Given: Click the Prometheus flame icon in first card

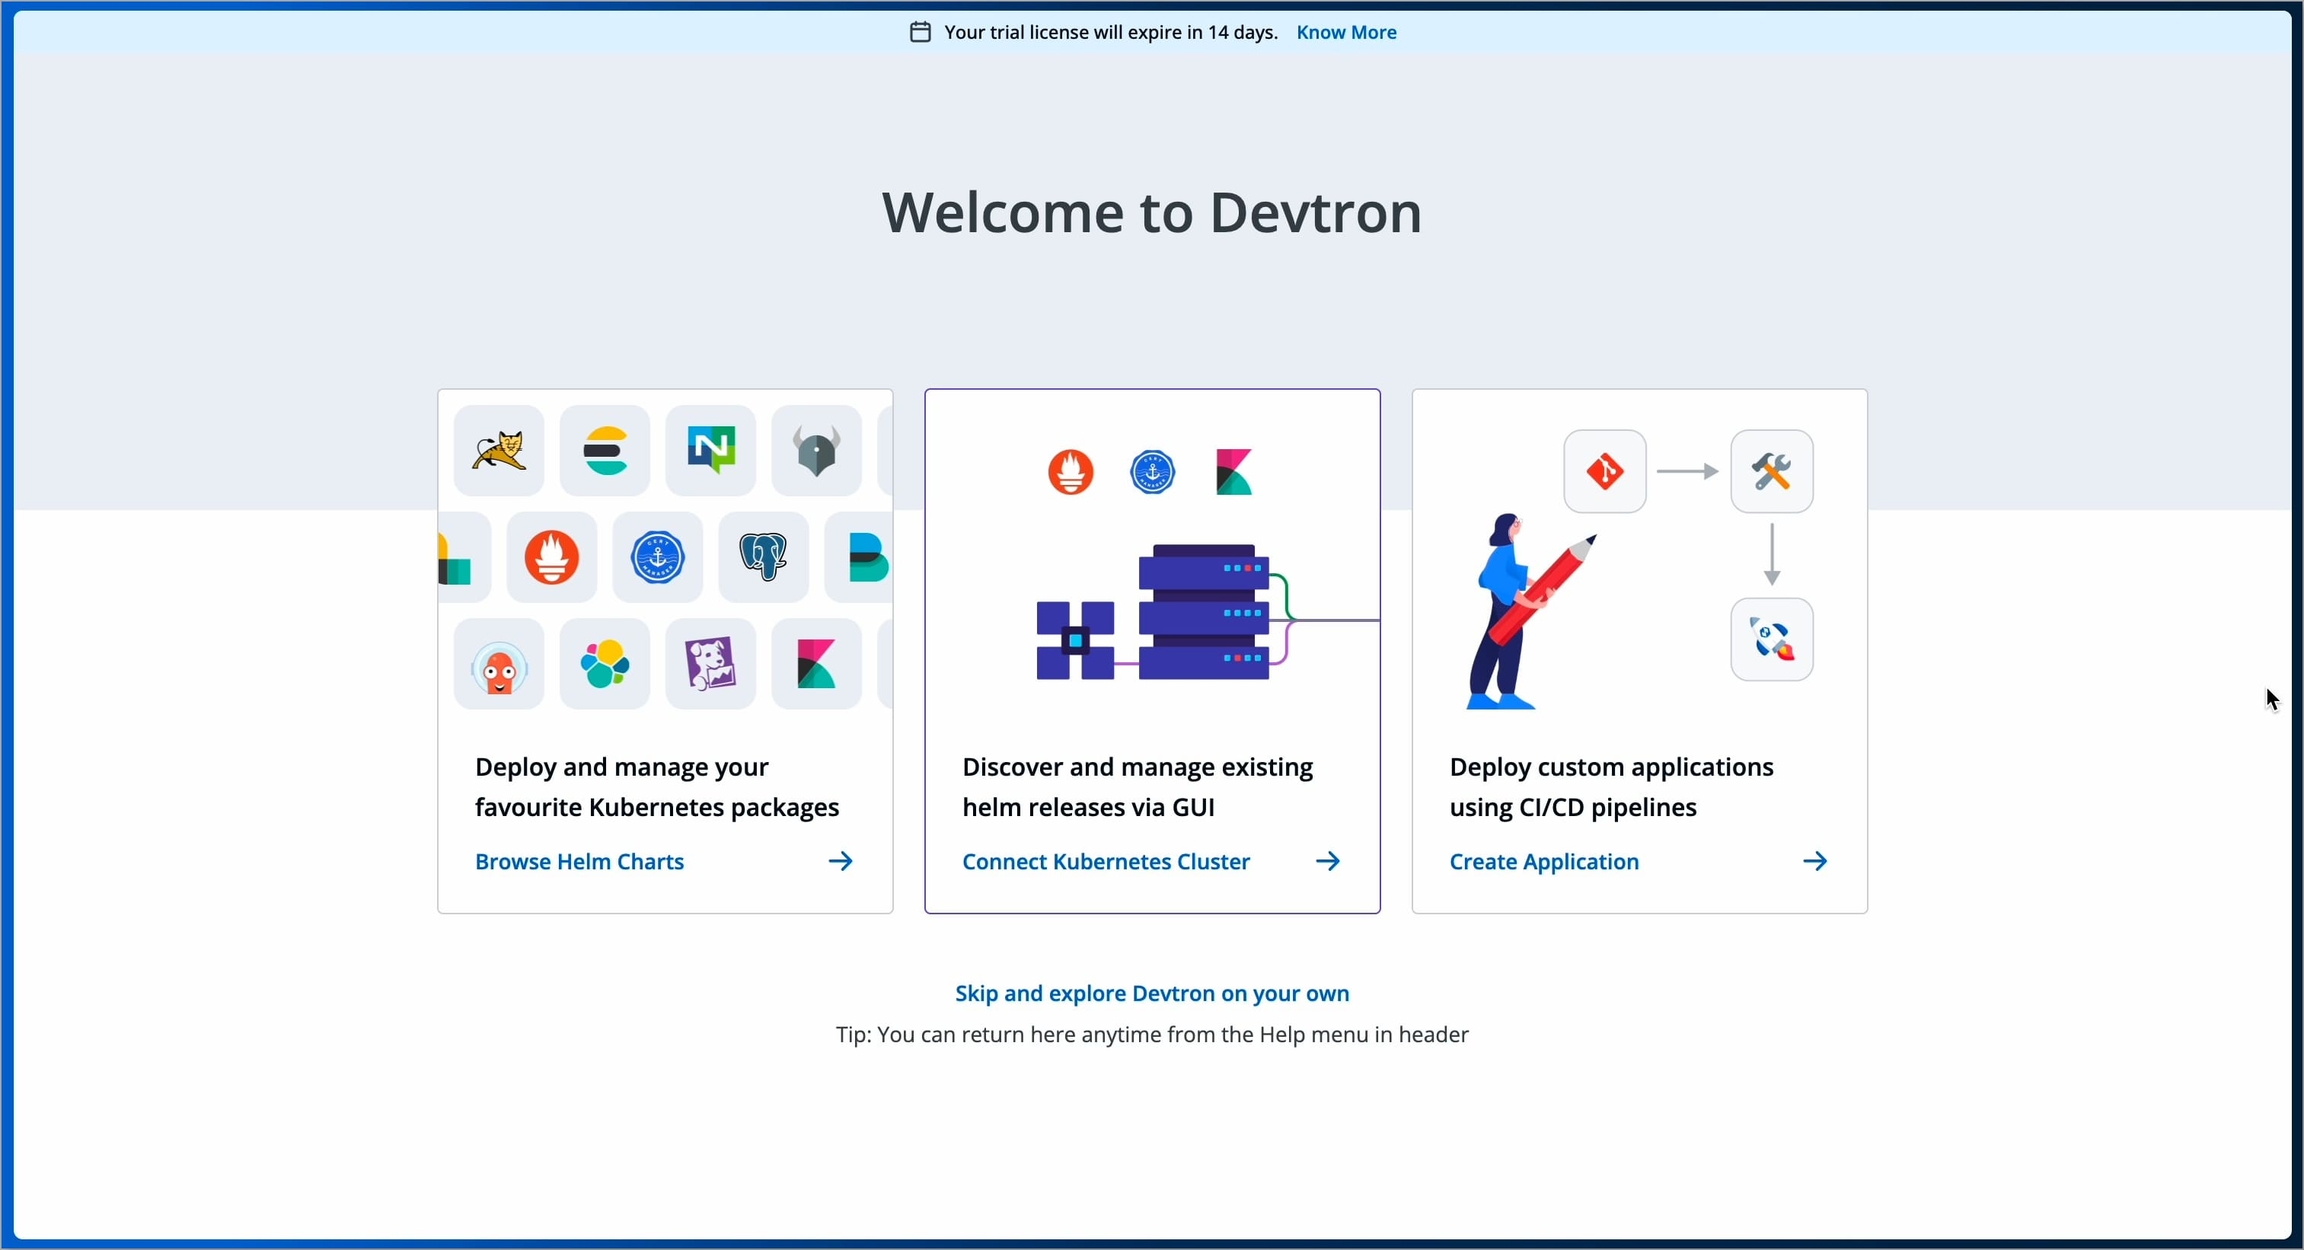Looking at the screenshot, I should (x=552, y=557).
